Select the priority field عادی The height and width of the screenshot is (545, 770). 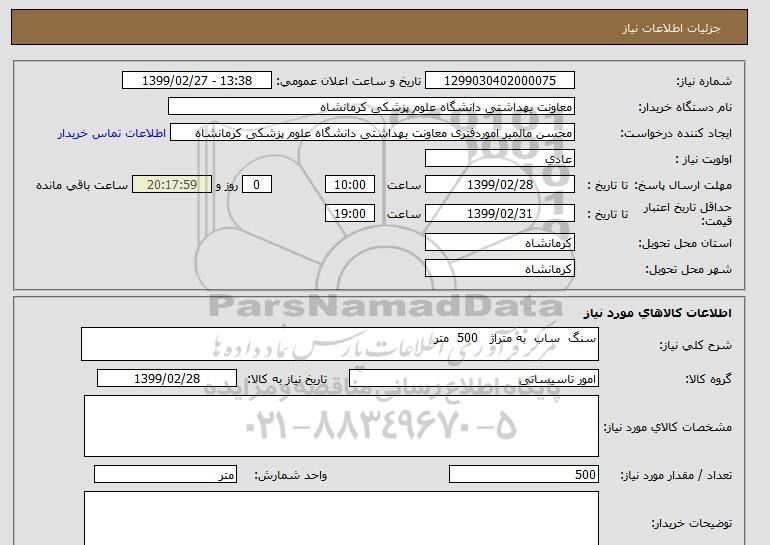pyautogui.click(x=499, y=159)
